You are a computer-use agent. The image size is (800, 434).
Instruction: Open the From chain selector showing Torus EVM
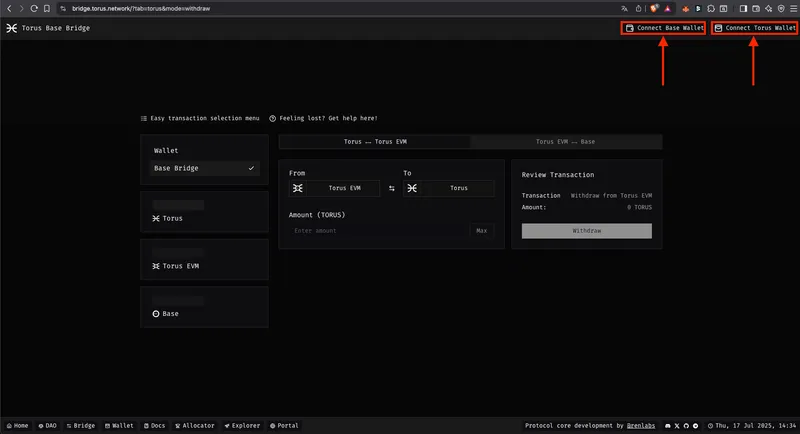tap(335, 188)
